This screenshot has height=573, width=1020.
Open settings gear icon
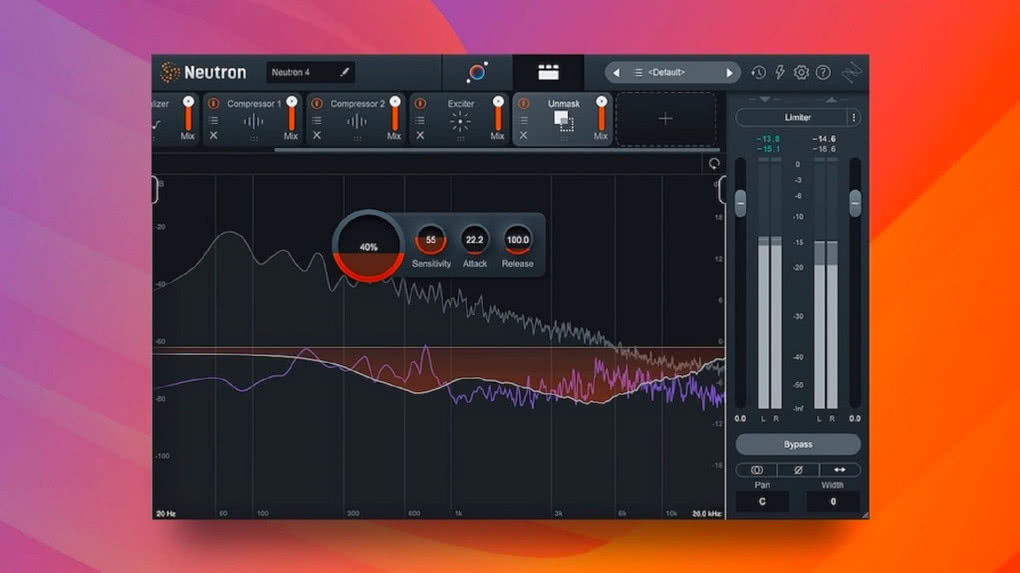tap(801, 73)
